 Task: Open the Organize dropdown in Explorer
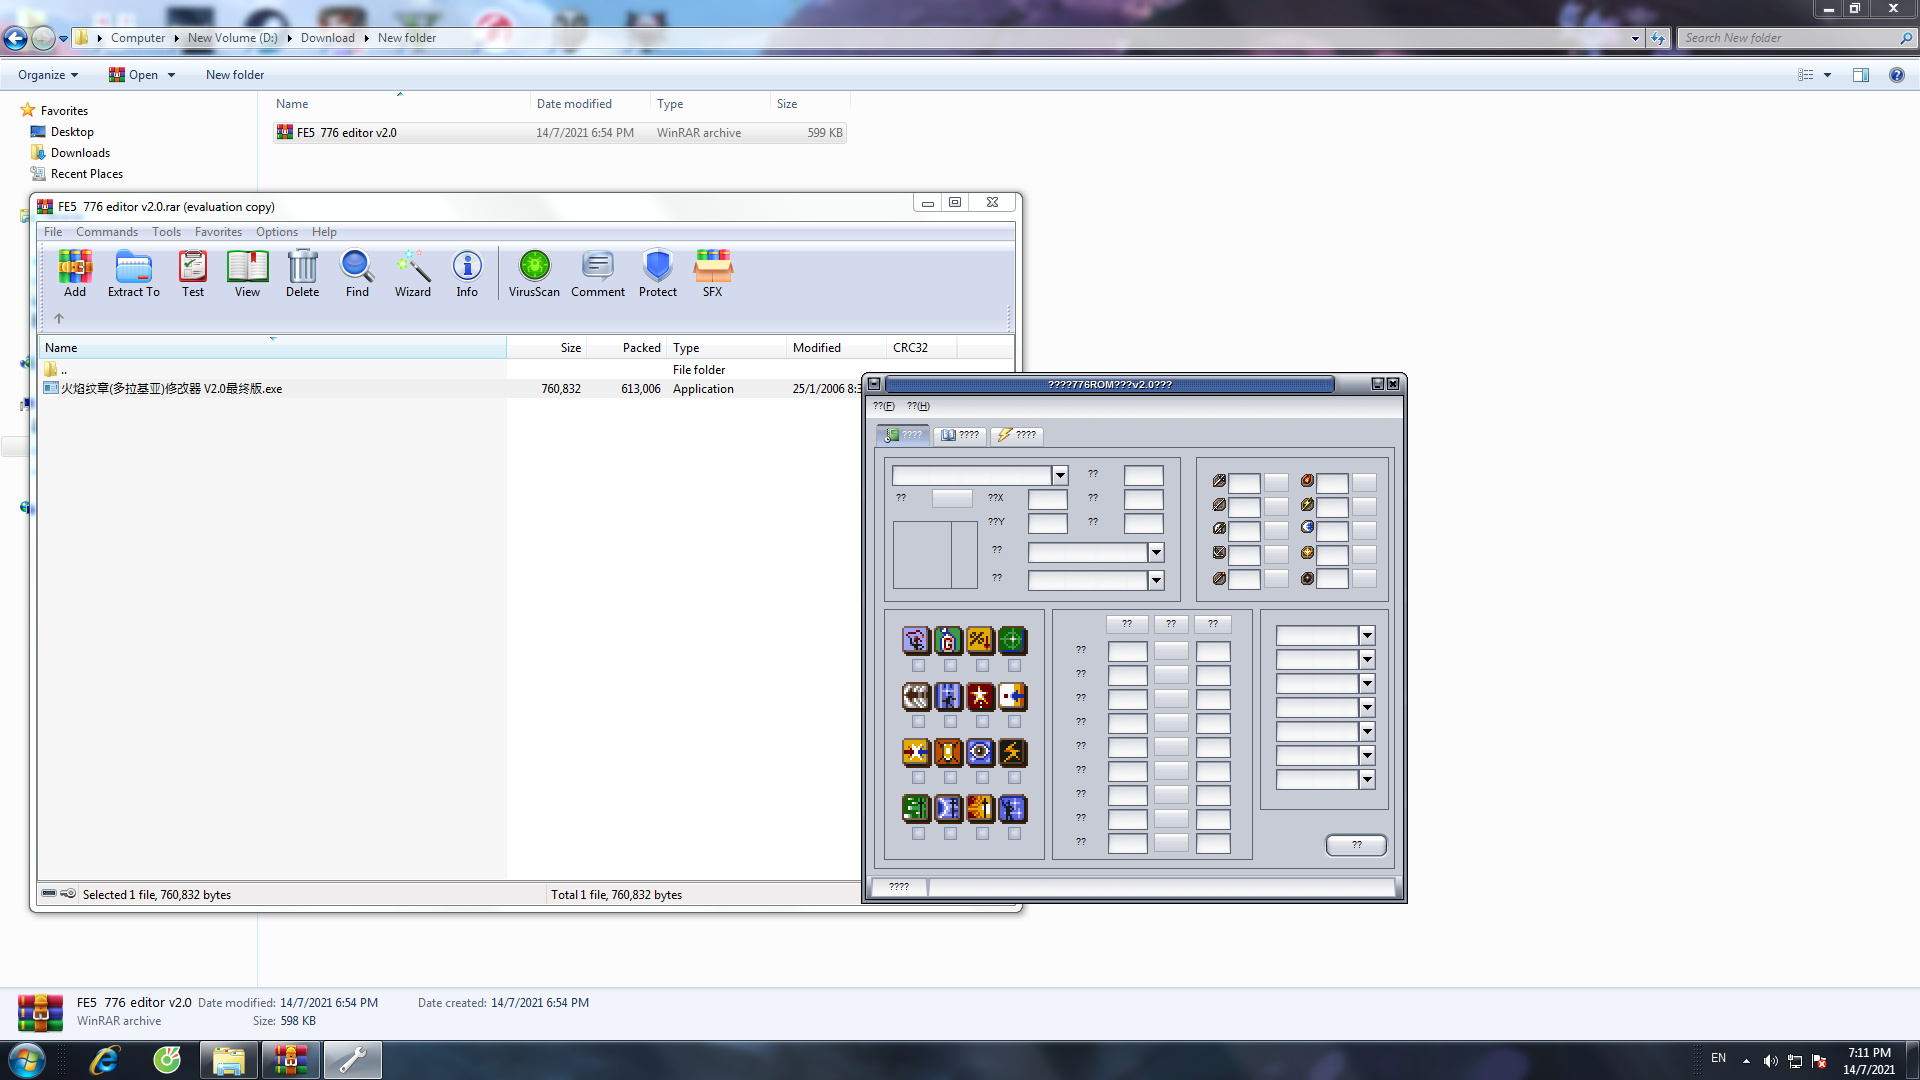click(48, 75)
